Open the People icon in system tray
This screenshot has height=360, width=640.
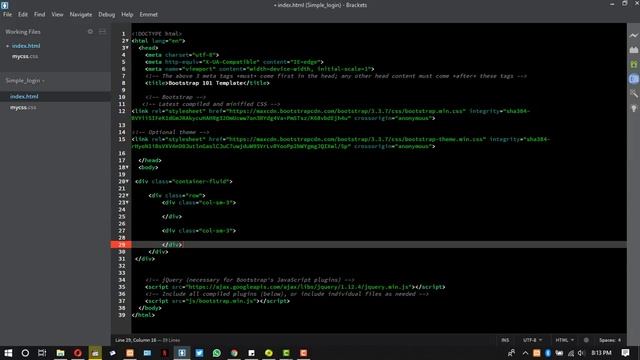pos(511,353)
